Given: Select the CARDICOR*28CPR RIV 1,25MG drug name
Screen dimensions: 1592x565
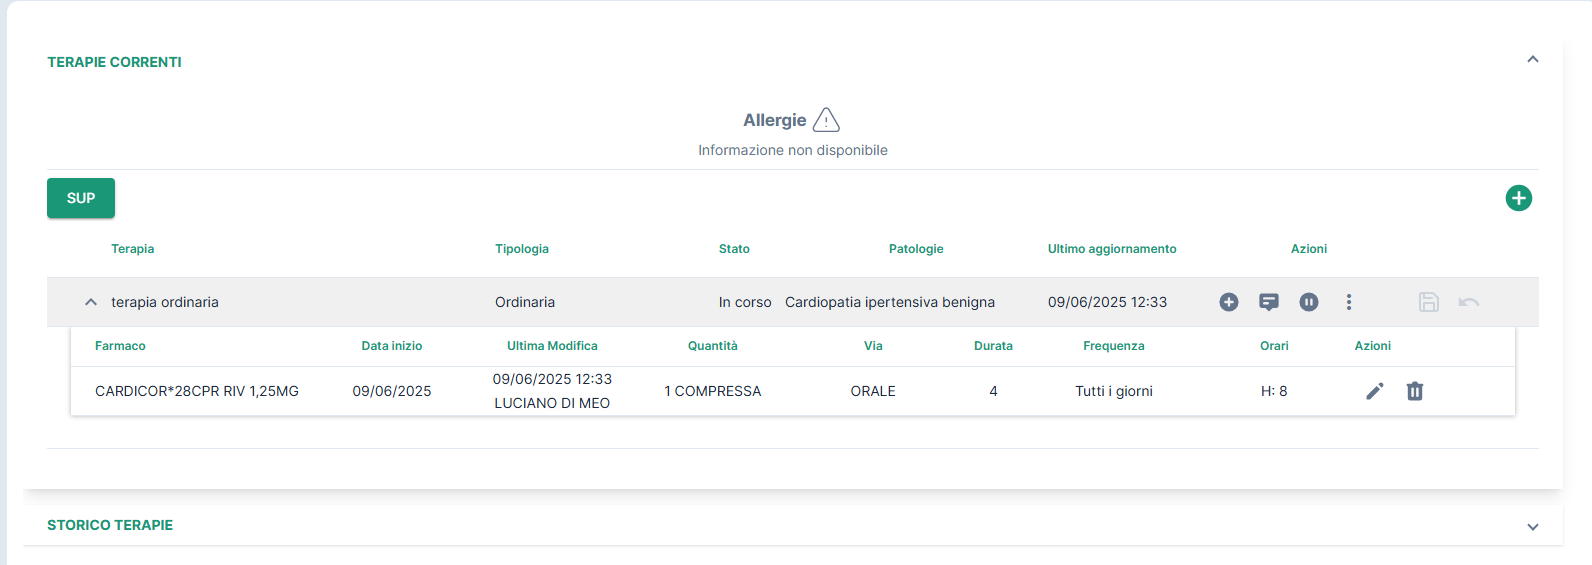Looking at the screenshot, I should coord(197,391).
